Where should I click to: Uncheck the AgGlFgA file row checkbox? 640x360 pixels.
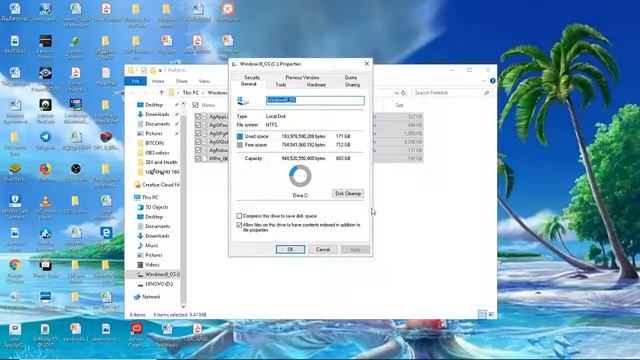(x=198, y=133)
